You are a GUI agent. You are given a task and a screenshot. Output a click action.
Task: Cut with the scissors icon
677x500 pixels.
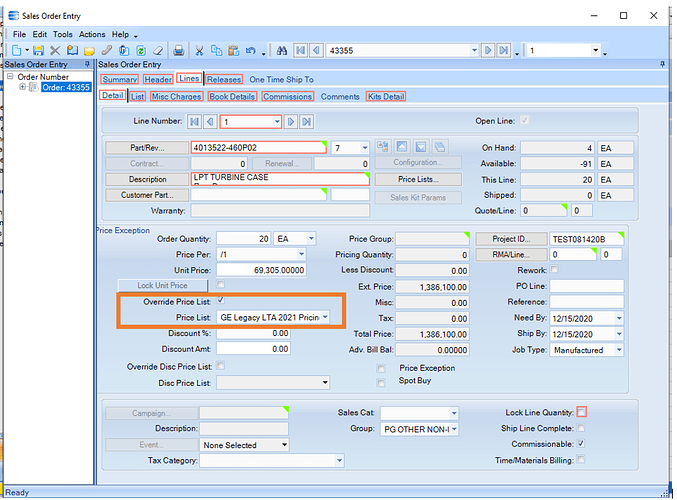[199, 51]
